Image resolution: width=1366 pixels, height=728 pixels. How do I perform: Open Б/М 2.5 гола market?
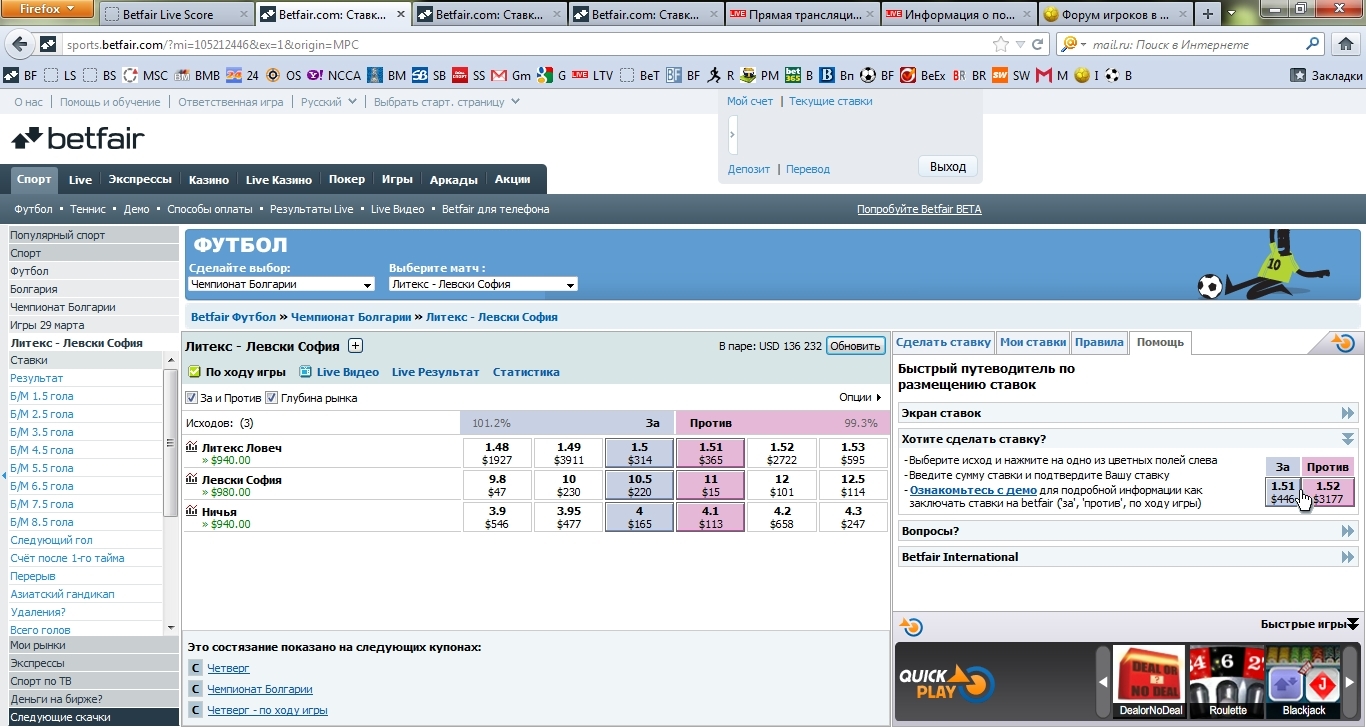point(42,414)
